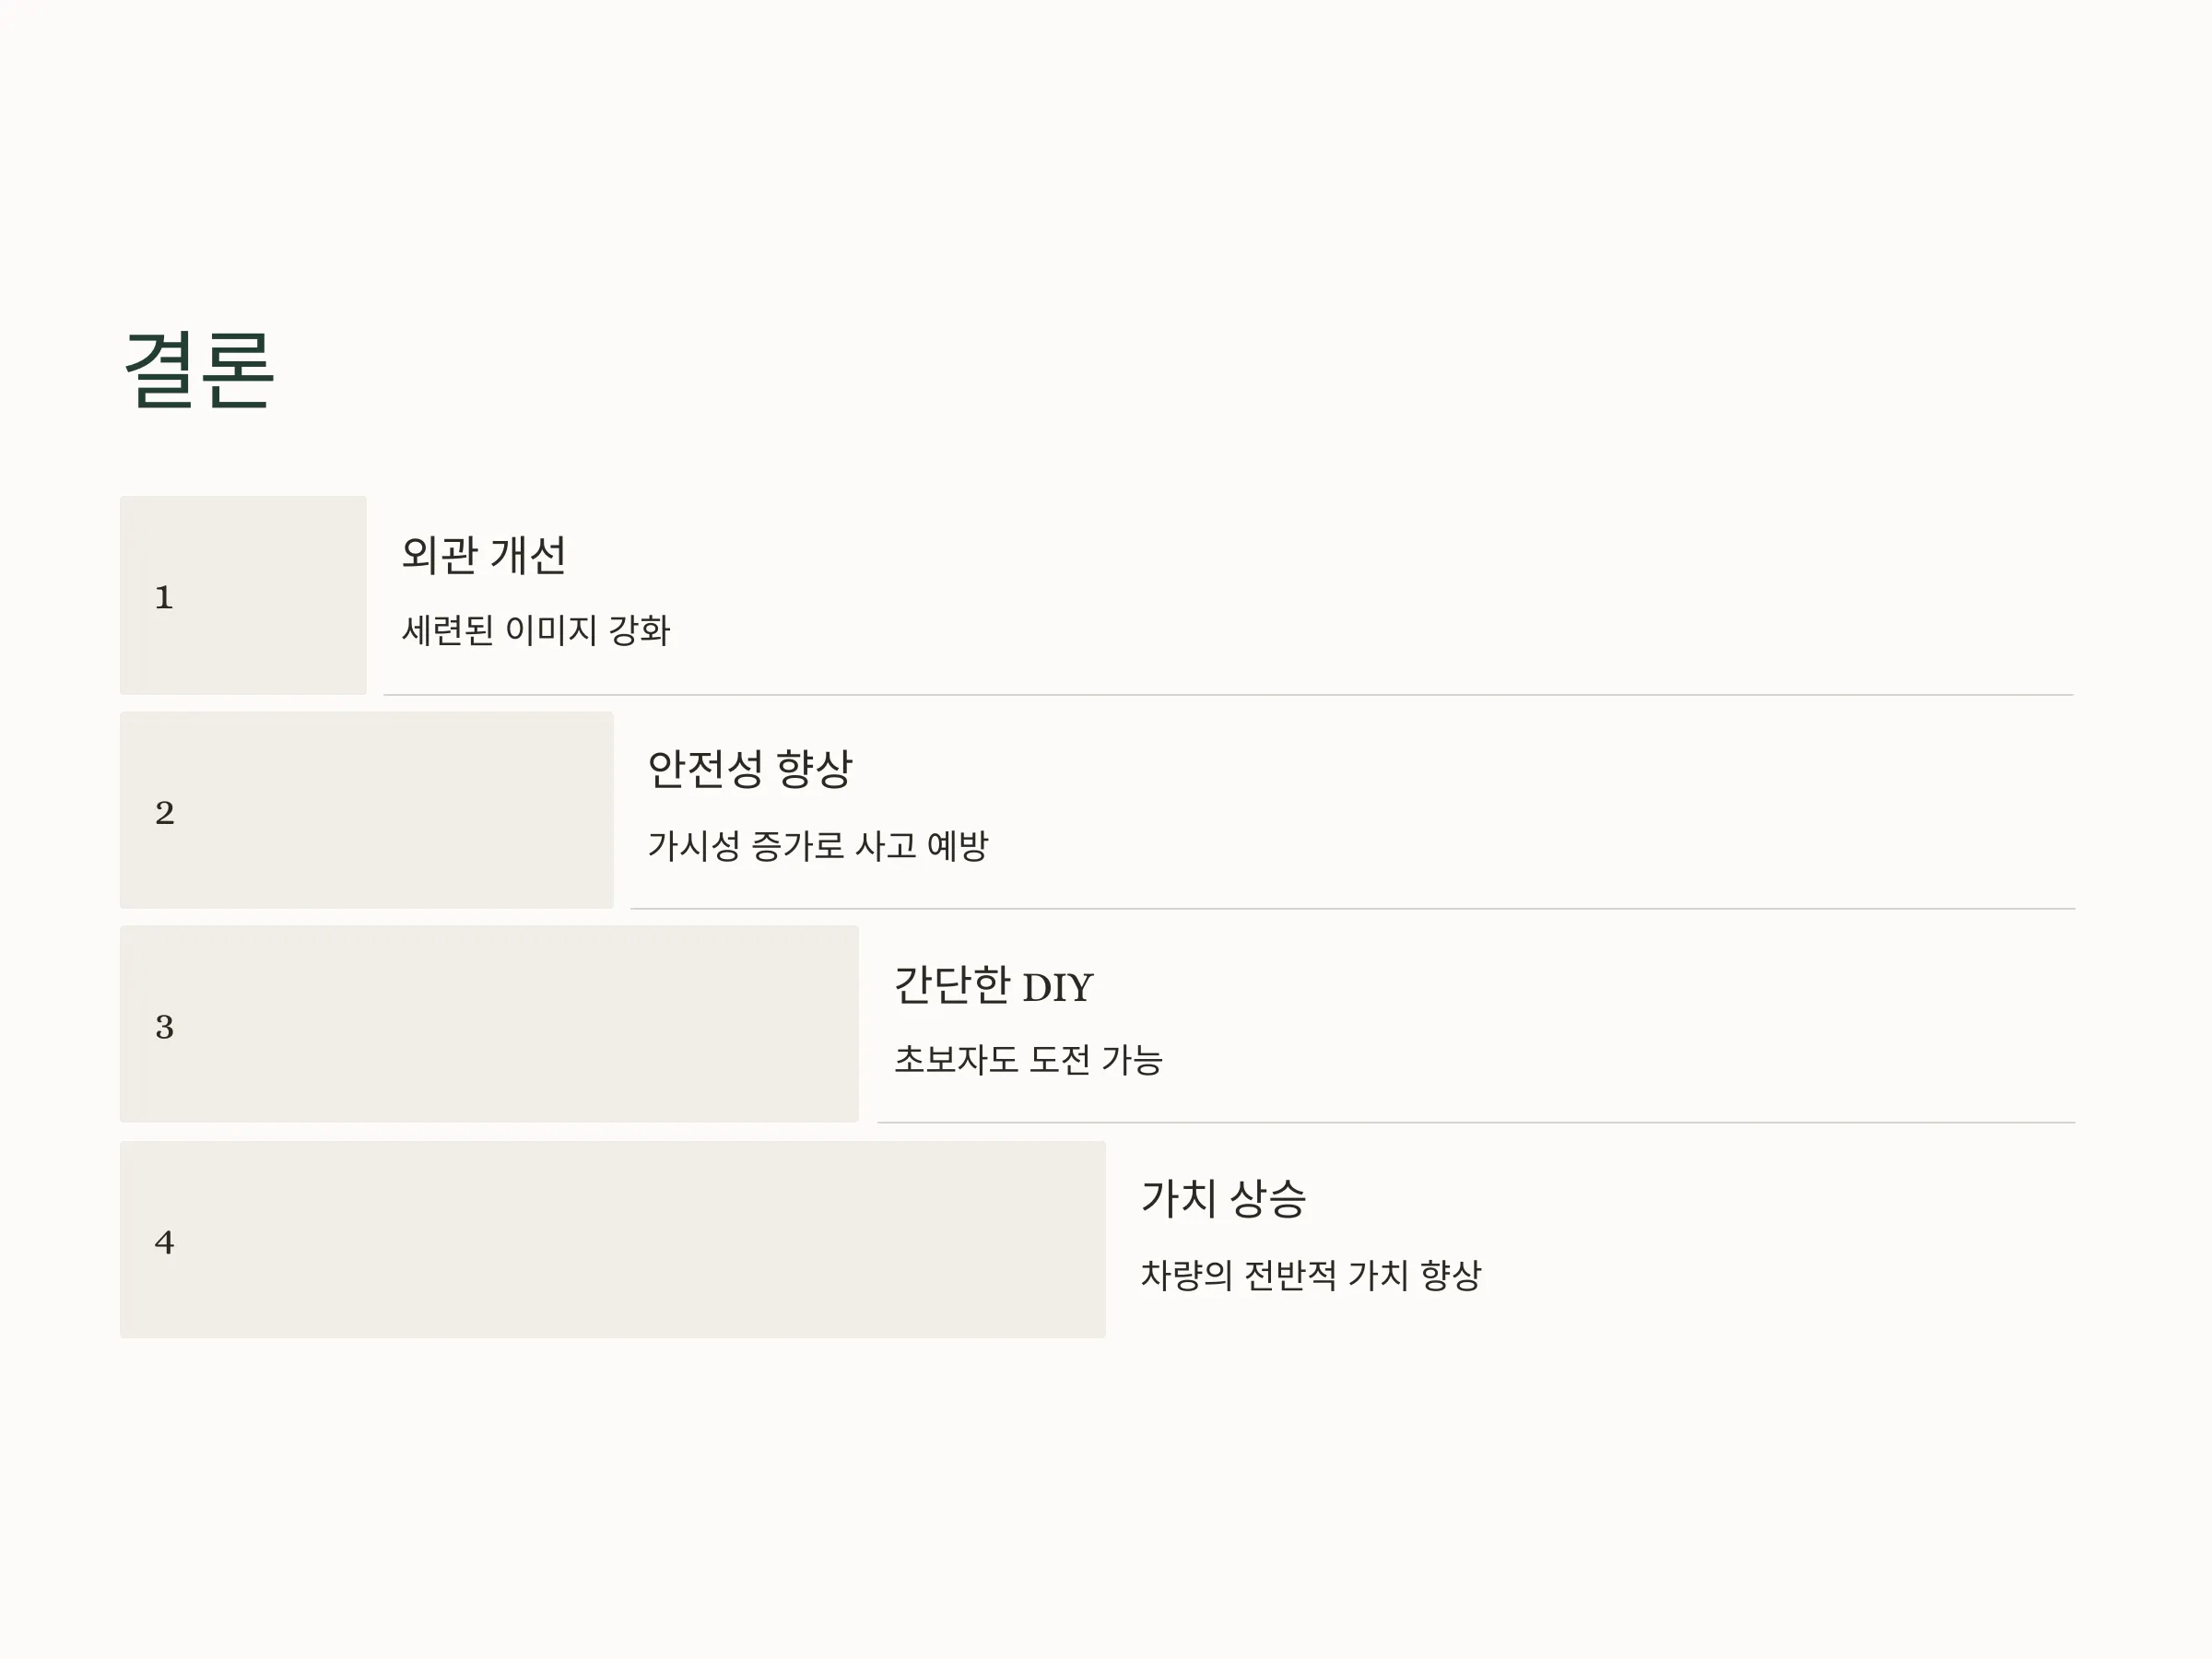Select the step 2 numbered block
The width and height of the screenshot is (2212, 1659).
[x=367, y=810]
